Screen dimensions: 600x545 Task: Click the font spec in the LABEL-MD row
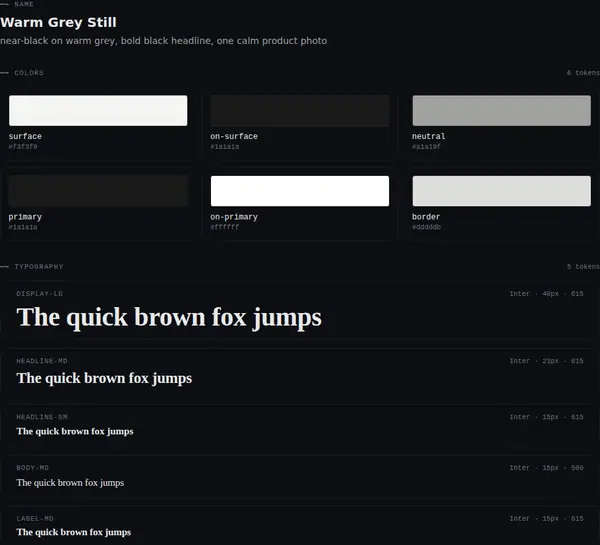(x=546, y=519)
